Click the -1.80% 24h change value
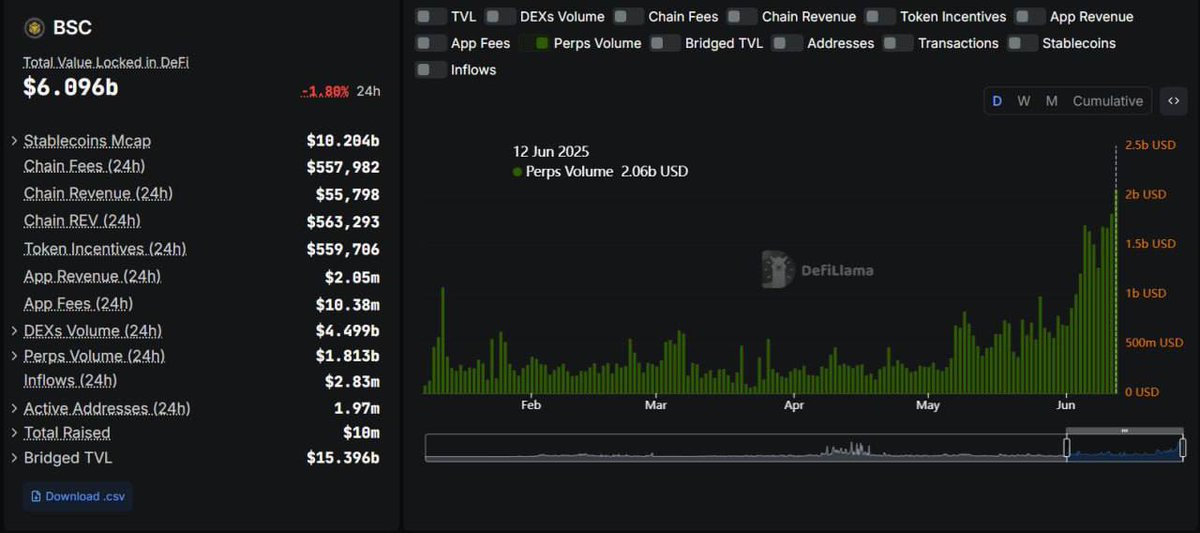This screenshot has width=1200, height=533. (x=325, y=91)
